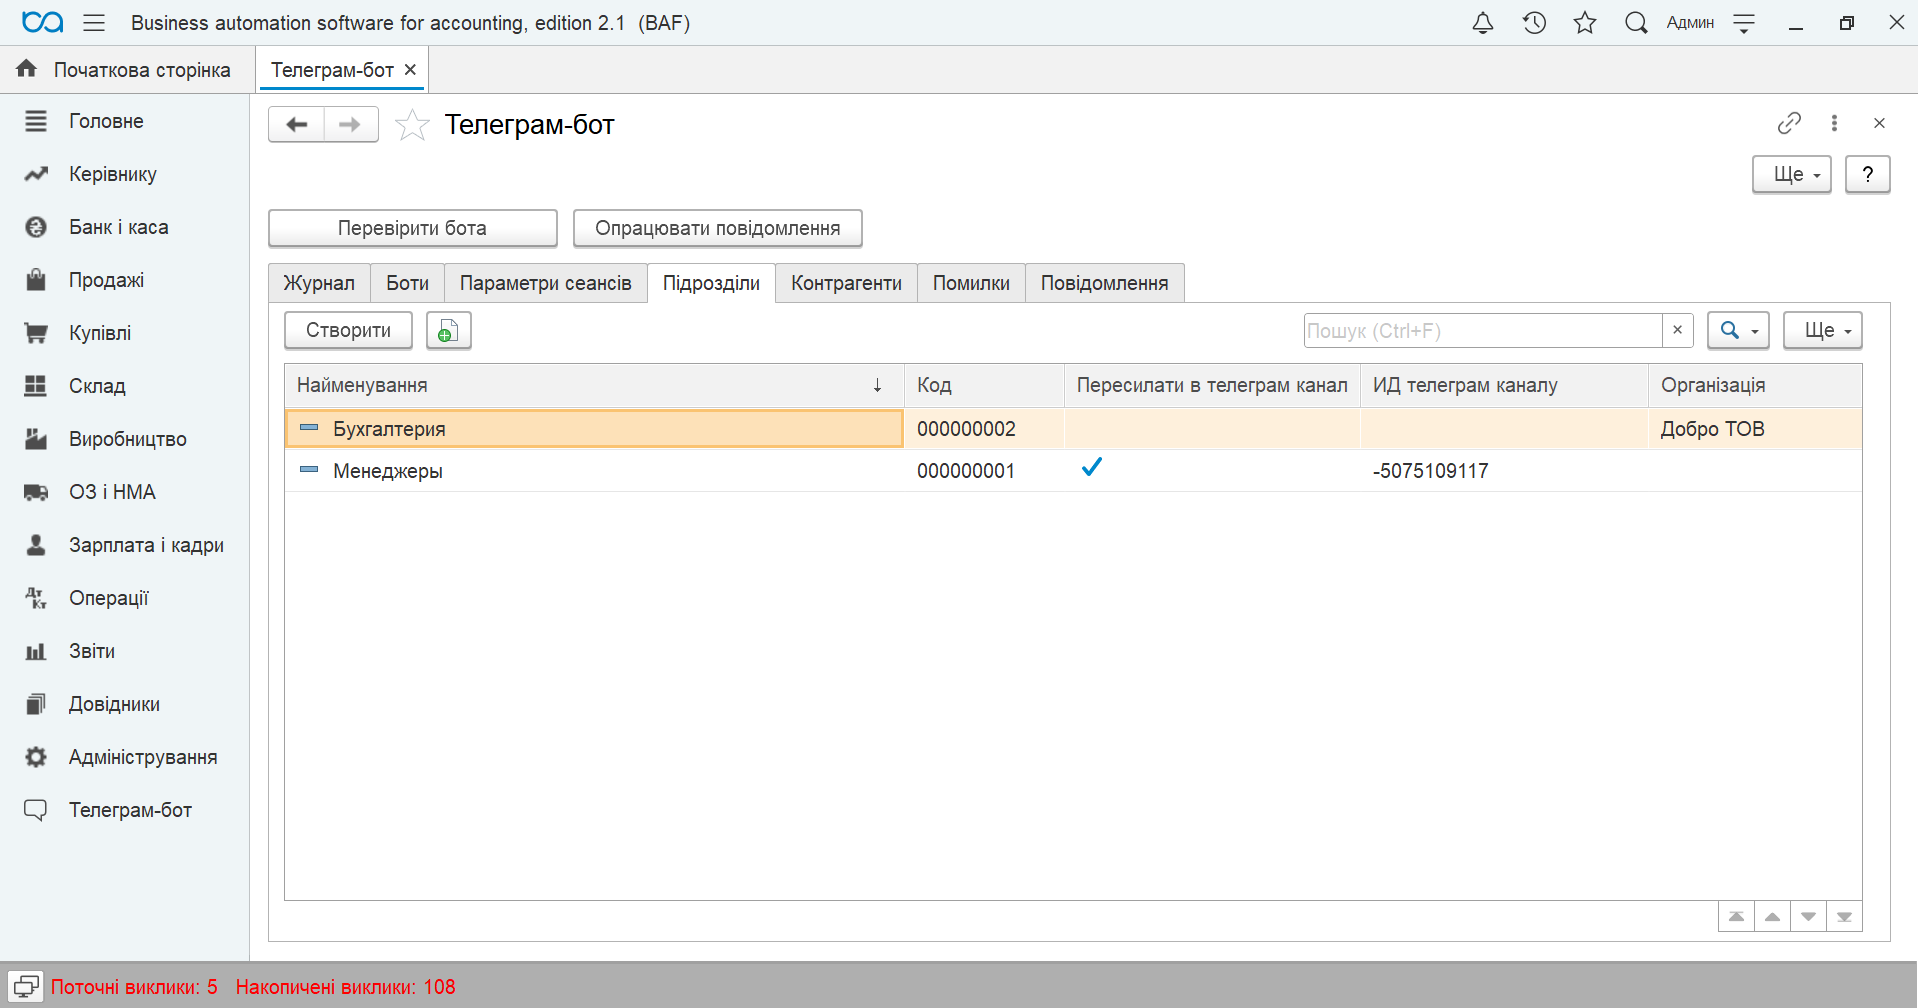This screenshot has width=1918, height=1008.
Task: Open the three-dots form options icon
Action: (1834, 123)
